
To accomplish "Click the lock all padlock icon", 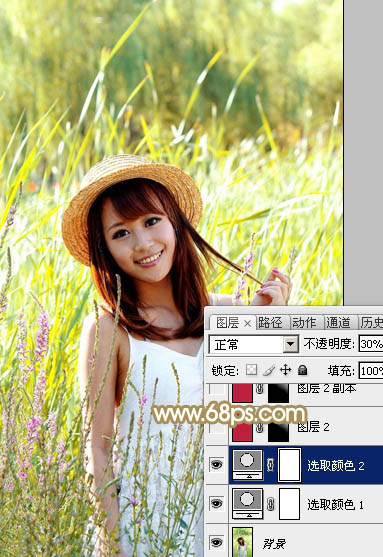I will coord(302,370).
